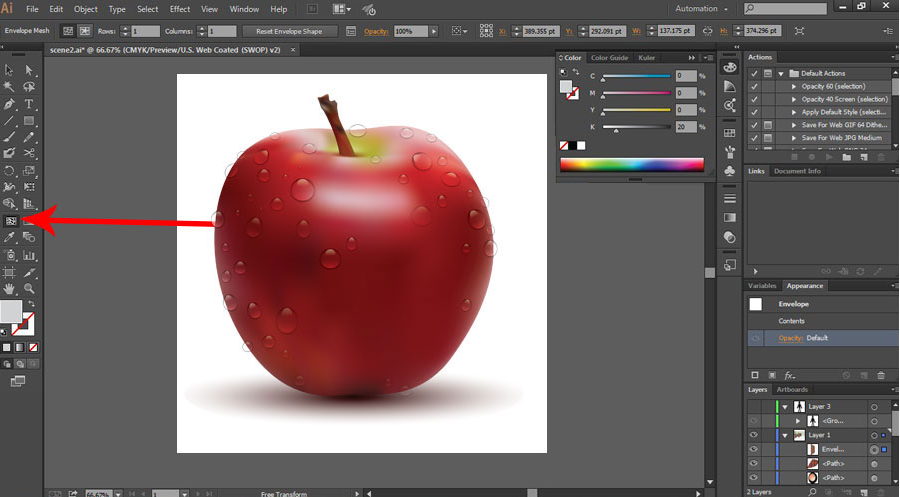Viewport: 900px width, 497px height.
Task: Open Stroke panel from the dock
Action: pyautogui.click(x=730, y=198)
